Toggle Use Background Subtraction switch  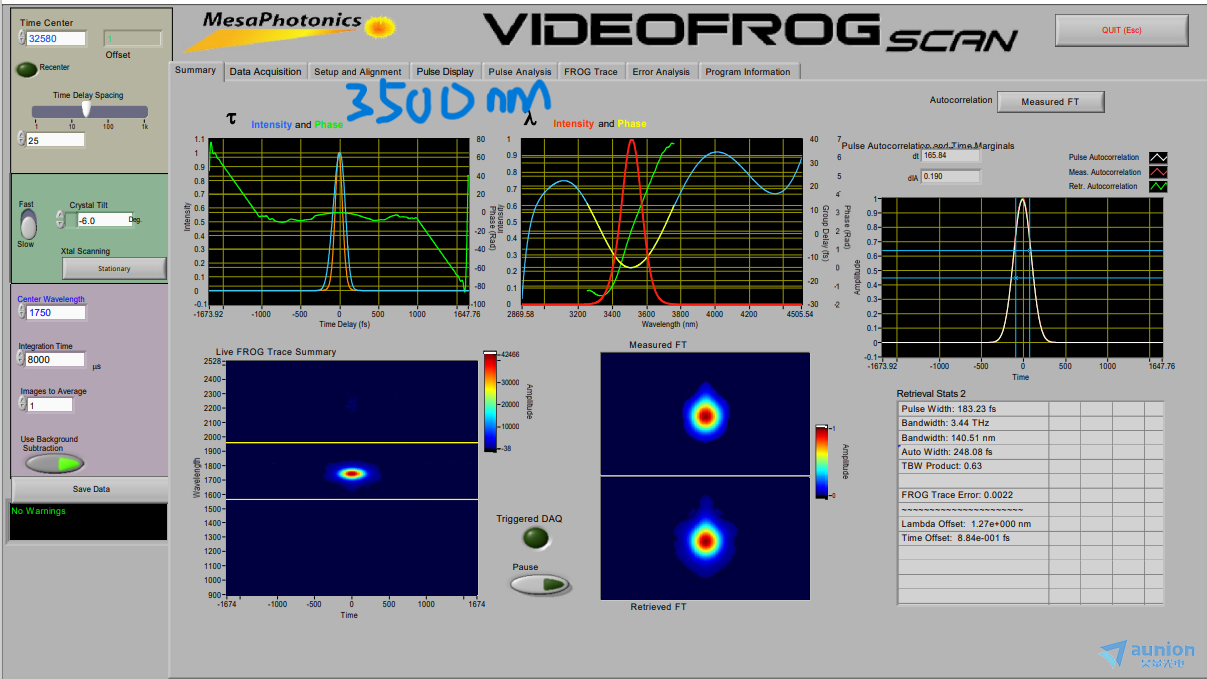(x=55, y=463)
